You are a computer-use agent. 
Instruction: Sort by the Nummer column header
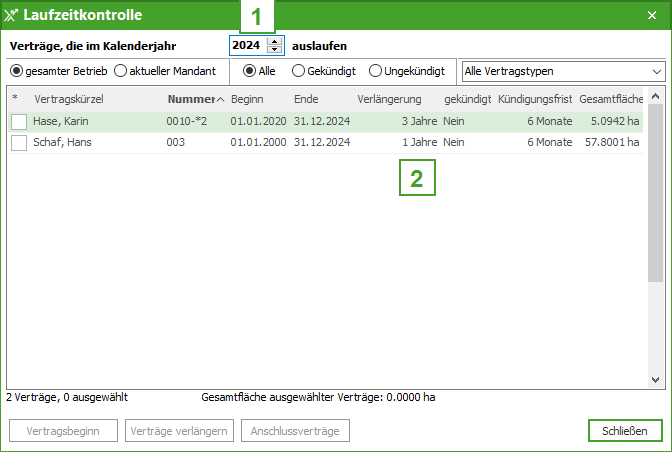(191, 99)
